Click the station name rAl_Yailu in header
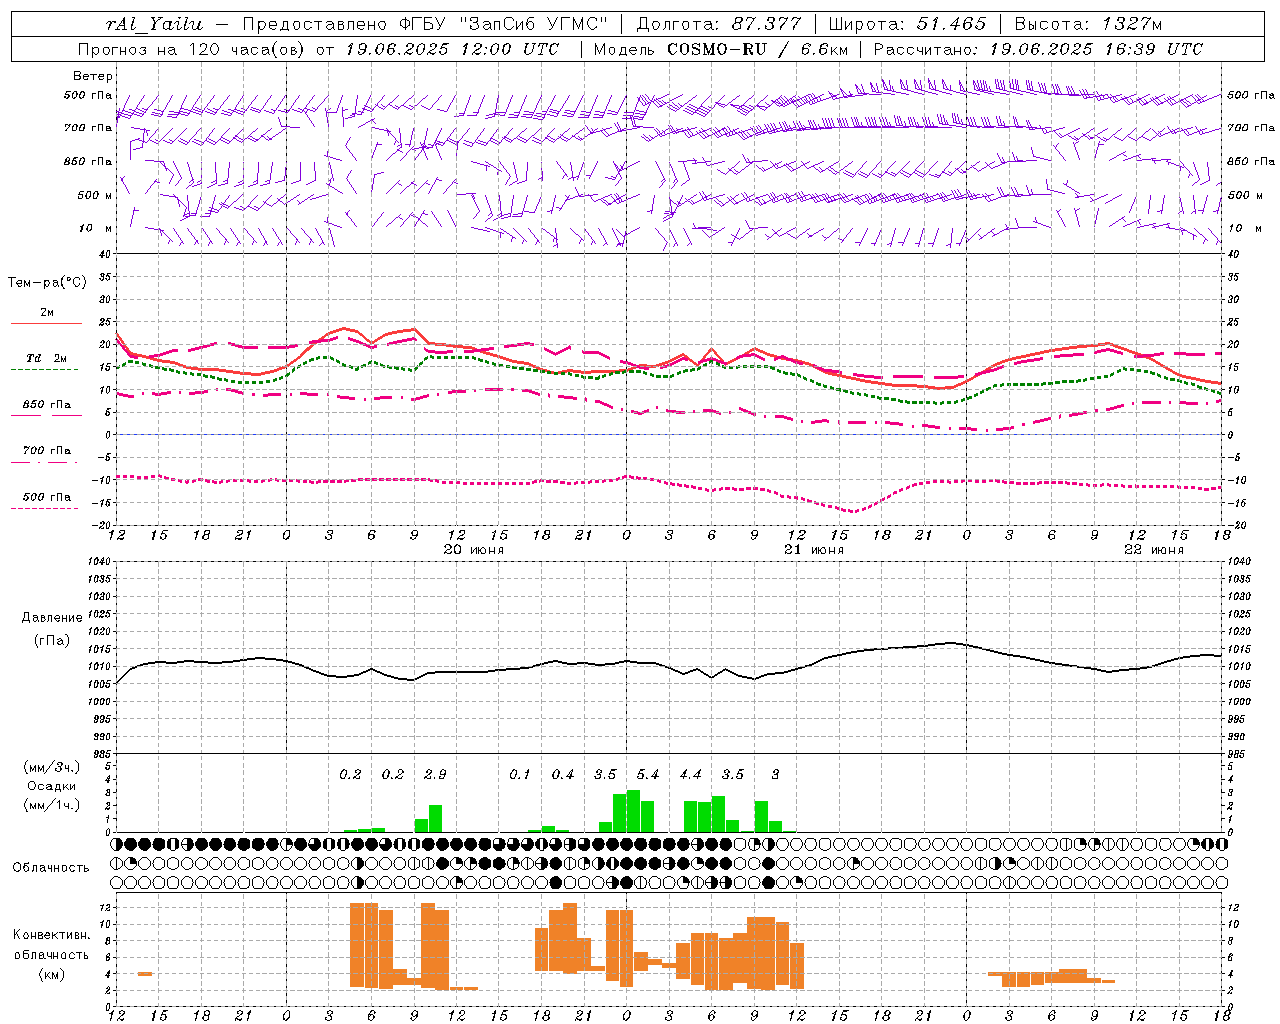 [154, 24]
